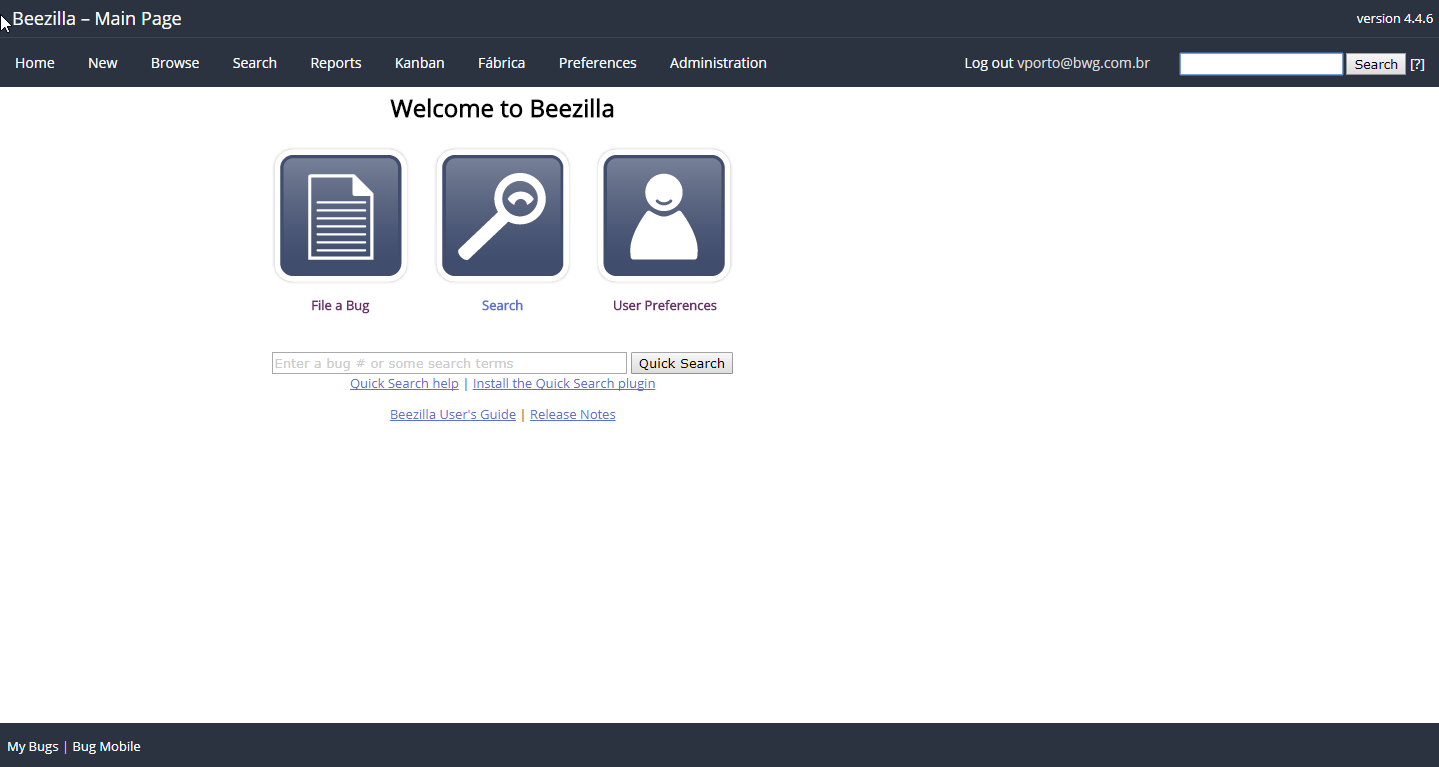
Task: Click the Search text link below magnifier
Action: coord(502,306)
